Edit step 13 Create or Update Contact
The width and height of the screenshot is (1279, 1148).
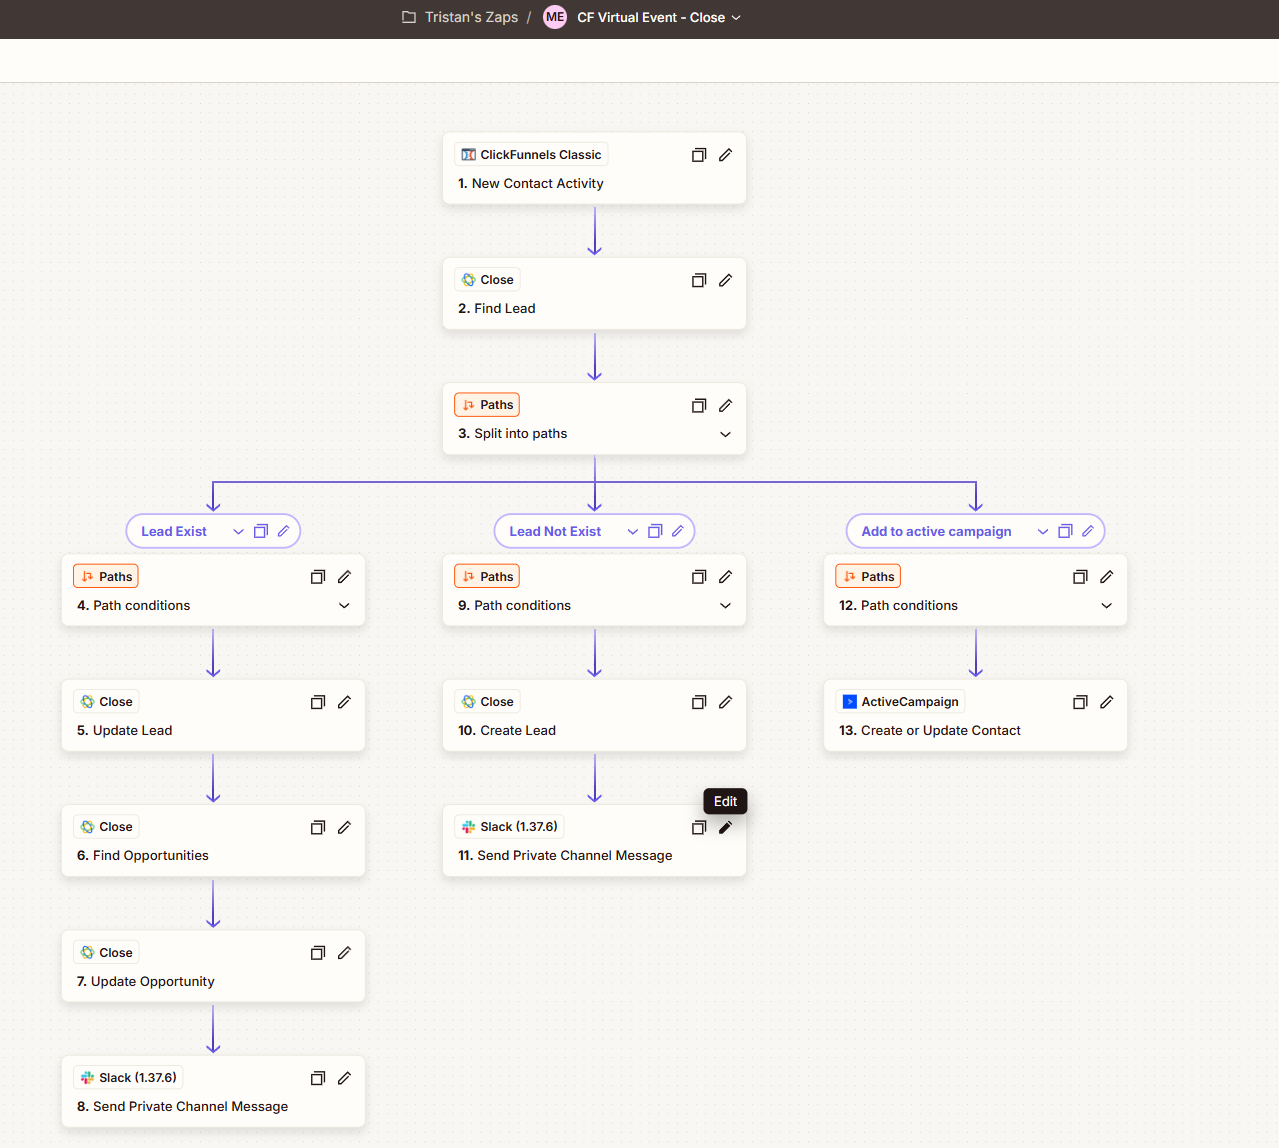[x=1106, y=702]
